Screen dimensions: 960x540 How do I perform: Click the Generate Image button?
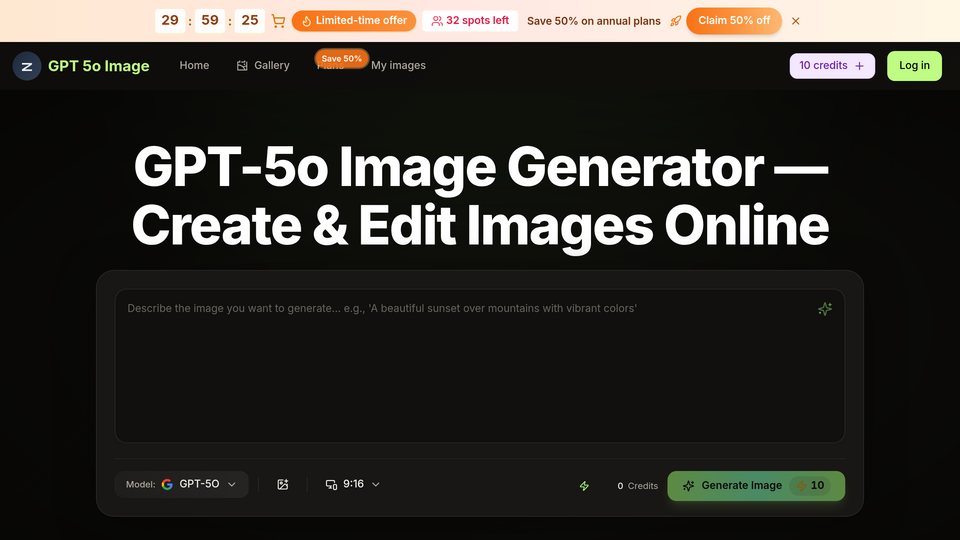pyautogui.click(x=756, y=486)
